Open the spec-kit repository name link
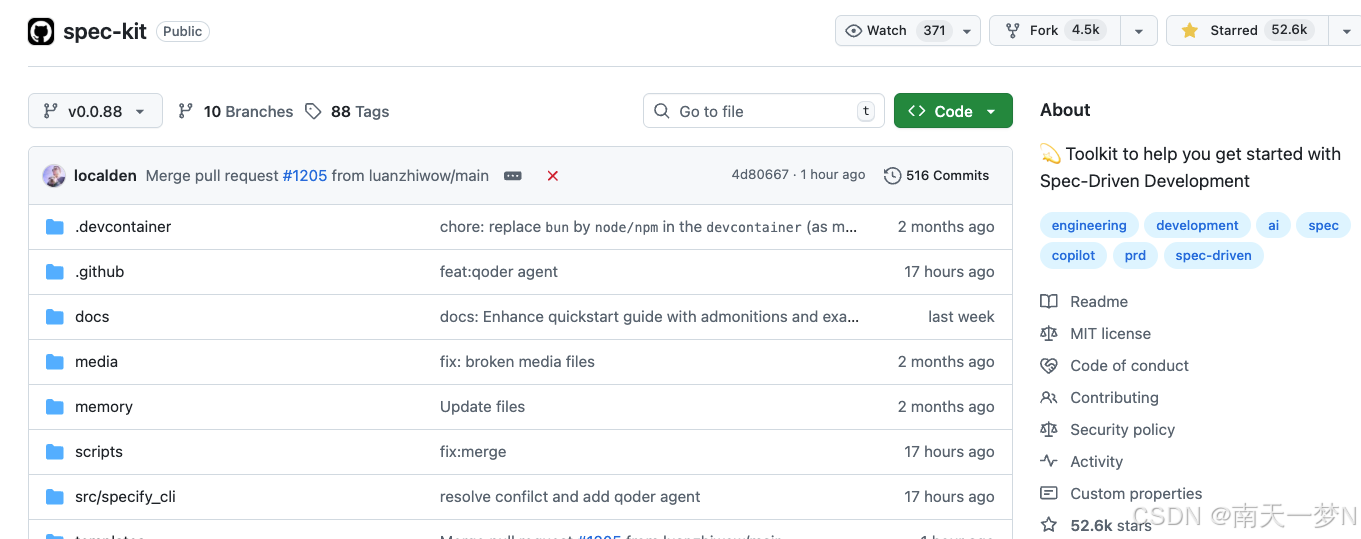 pyautogui.click(x=105, y=31)
